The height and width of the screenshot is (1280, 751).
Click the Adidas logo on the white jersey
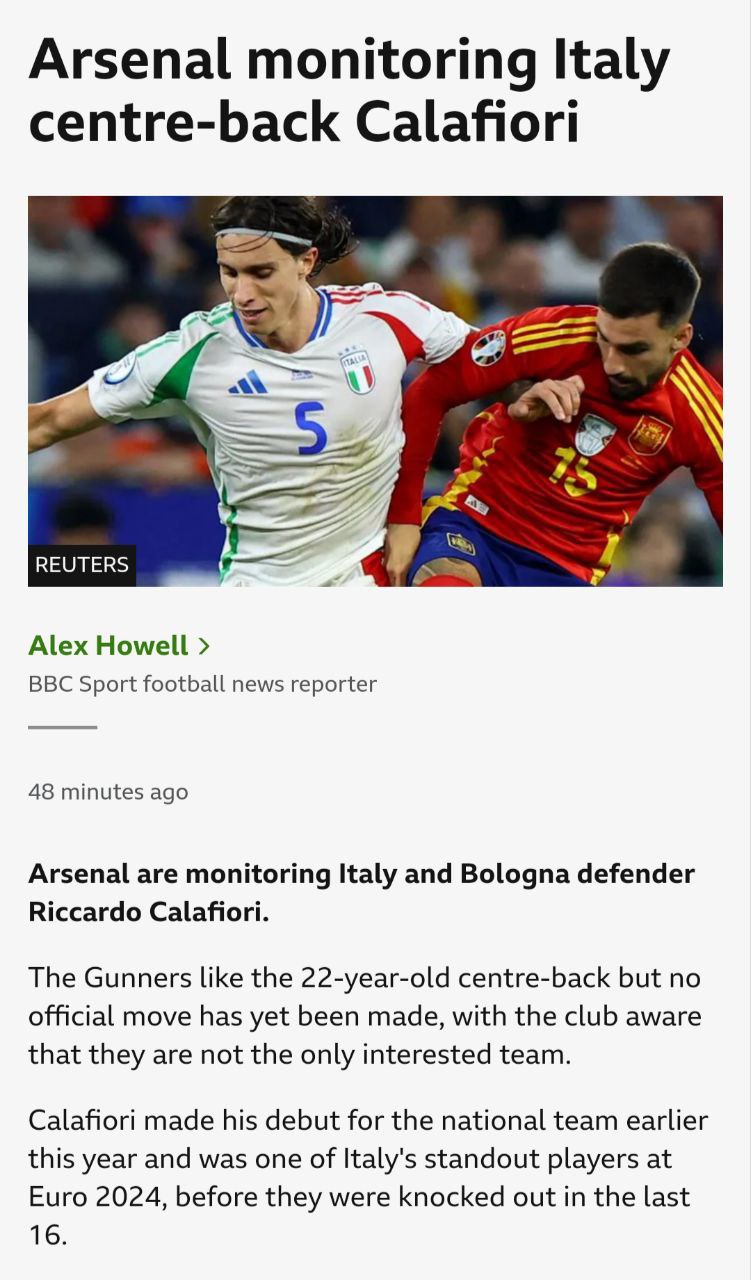[x=247, y=382]
